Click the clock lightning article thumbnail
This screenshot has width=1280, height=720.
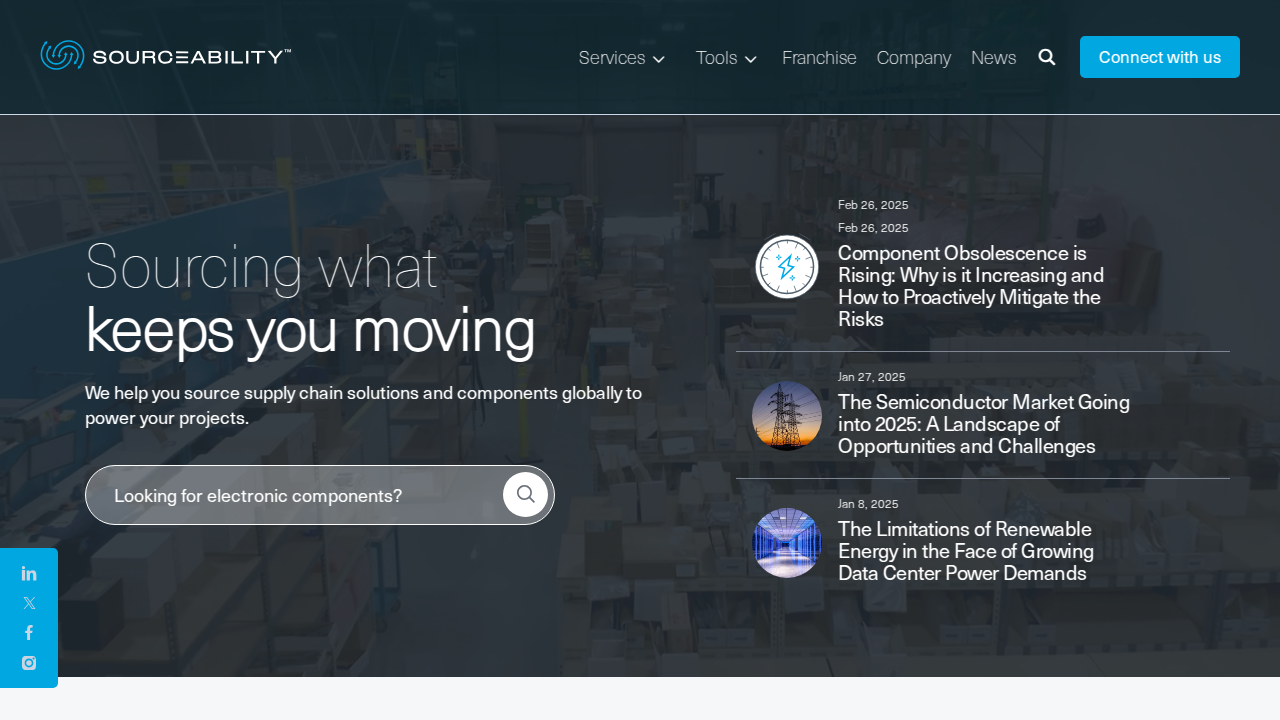787,267
